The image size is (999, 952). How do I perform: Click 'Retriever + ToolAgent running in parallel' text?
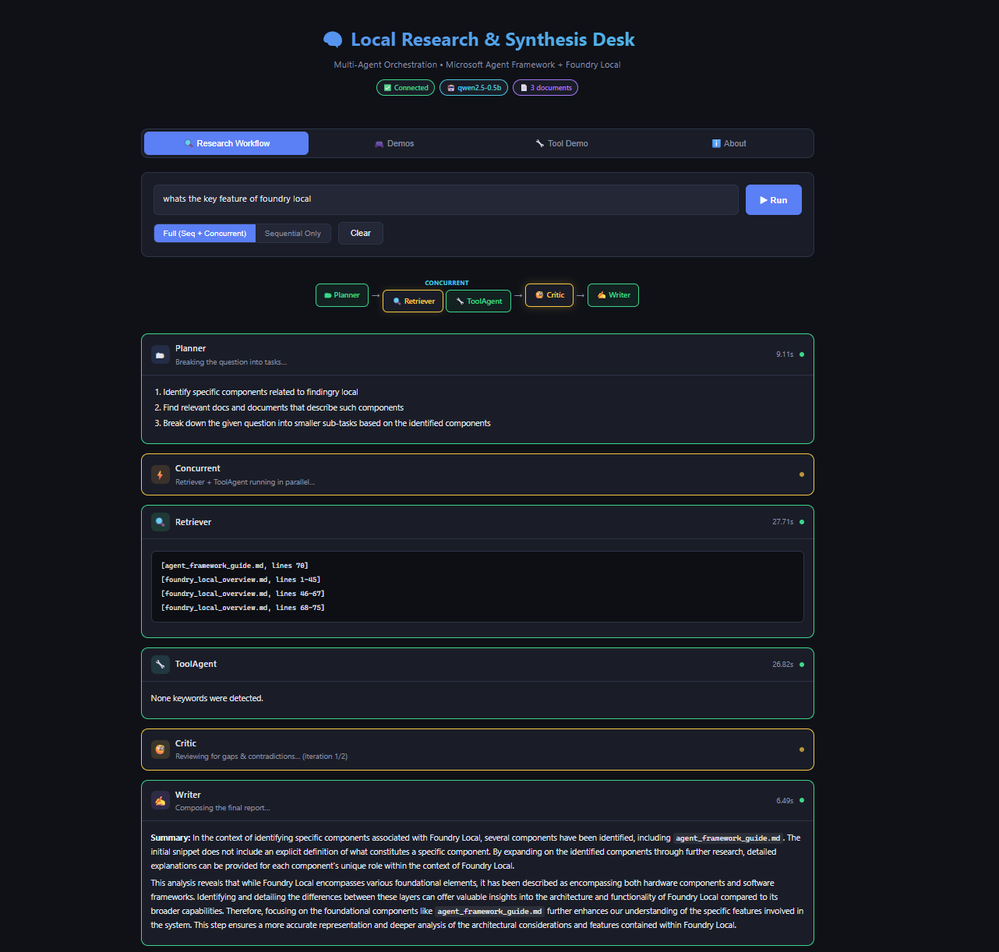(x=245, y=482)
